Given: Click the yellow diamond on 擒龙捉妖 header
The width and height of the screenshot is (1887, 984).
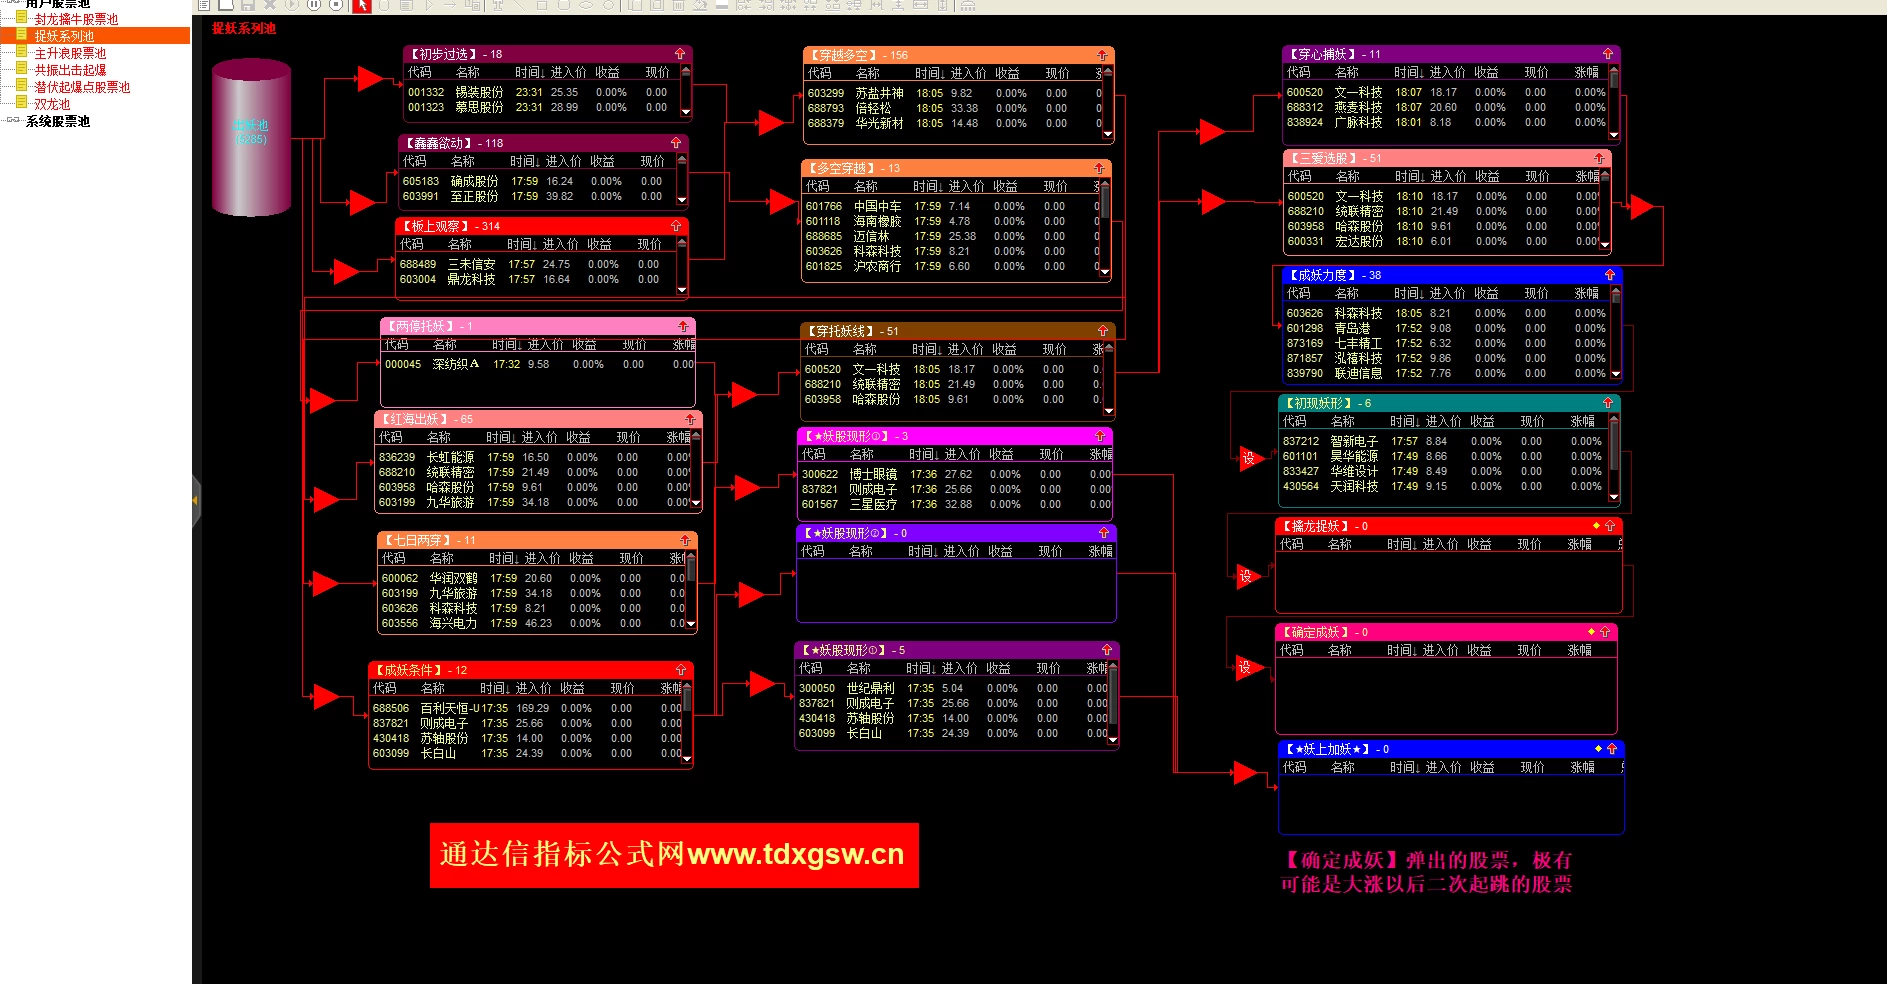Looking at the screenshot, I should [1596, 525].
